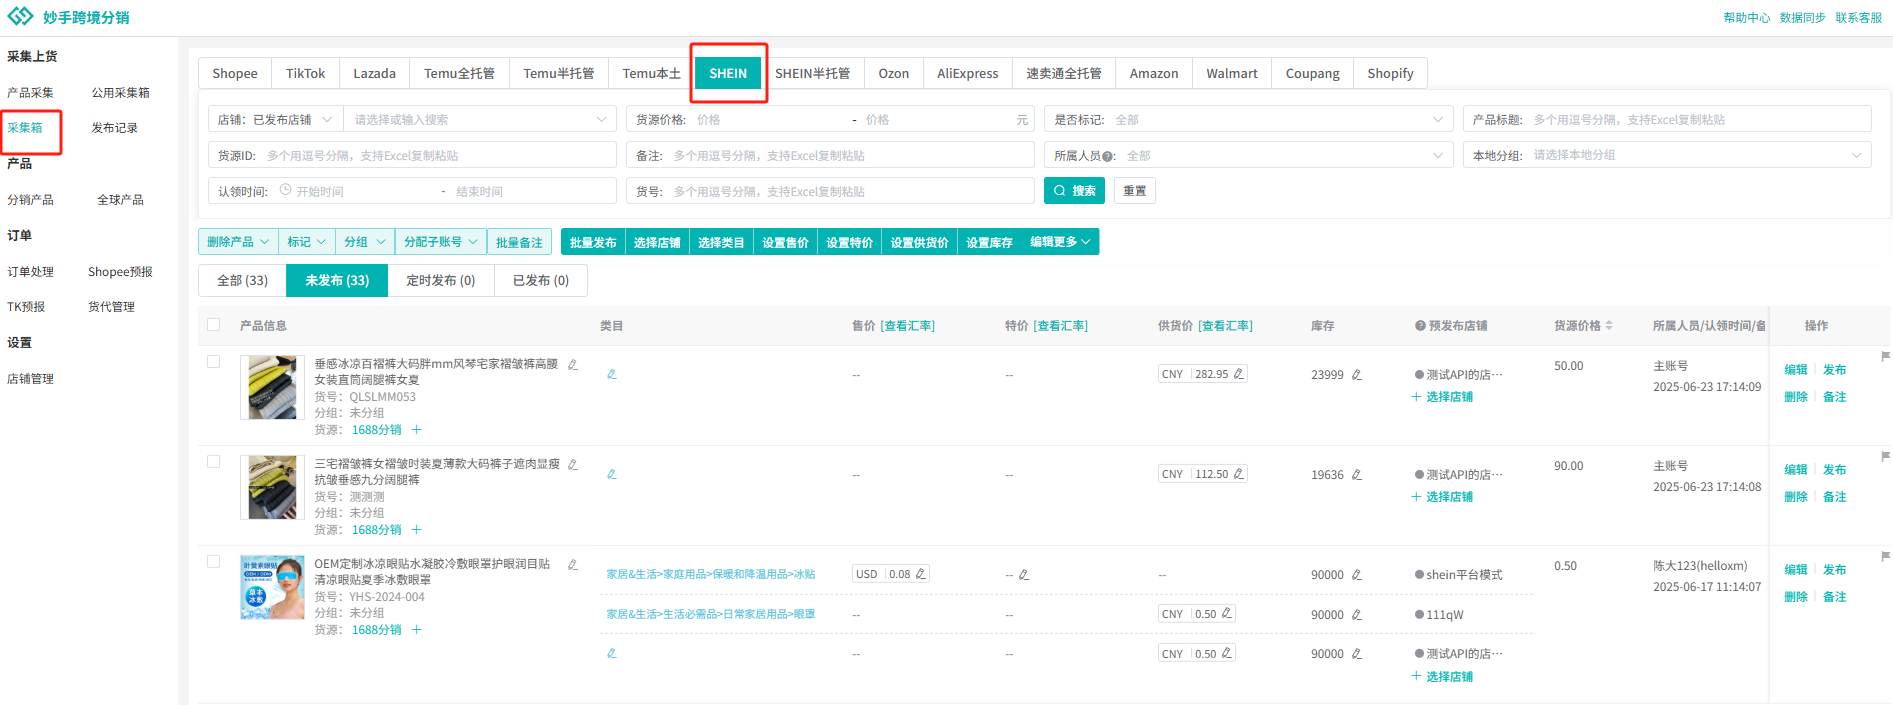Click the 搜索 search button
This screenshot has width=1893, height=705.
click(x=1074, y=191)
